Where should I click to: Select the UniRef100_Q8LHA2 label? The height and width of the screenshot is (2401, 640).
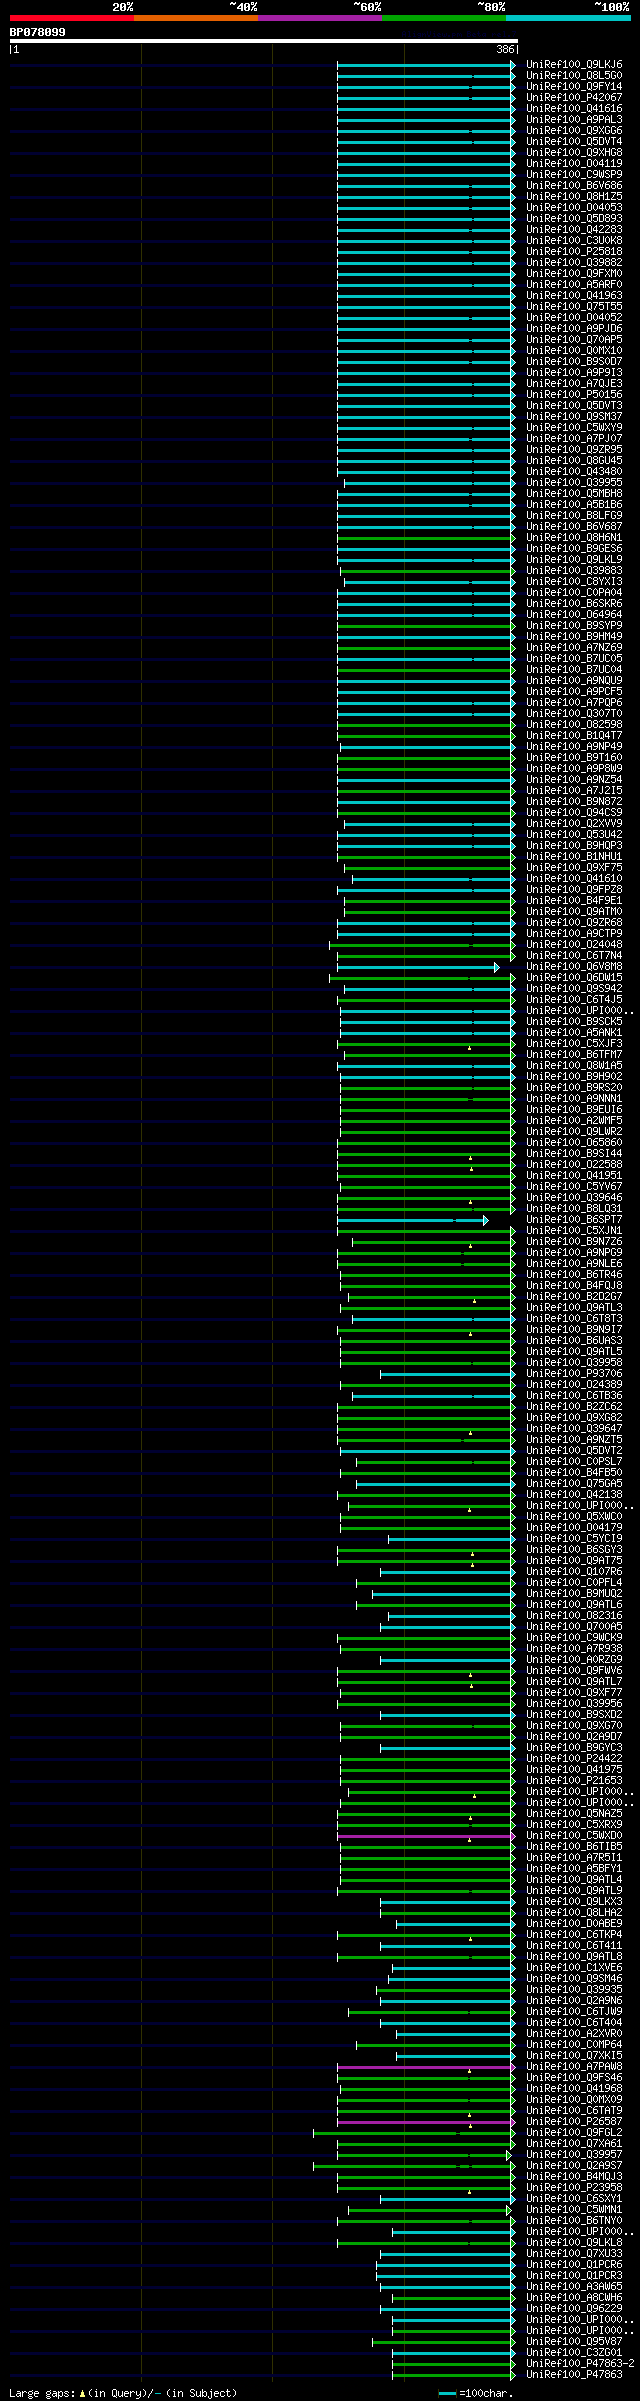coord(574,1912)
